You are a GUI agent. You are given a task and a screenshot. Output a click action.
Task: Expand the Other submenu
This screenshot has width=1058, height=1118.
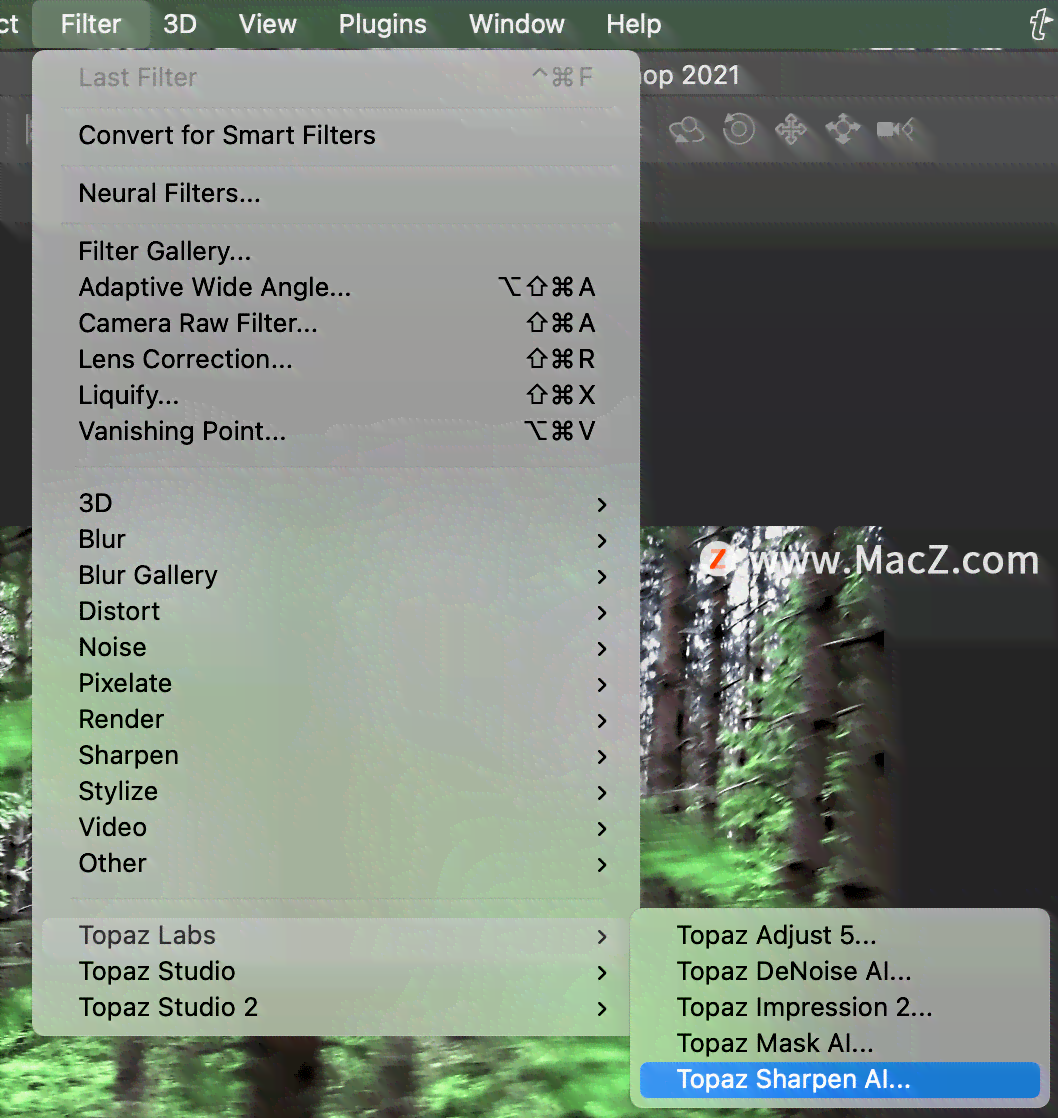pos(335,863)
